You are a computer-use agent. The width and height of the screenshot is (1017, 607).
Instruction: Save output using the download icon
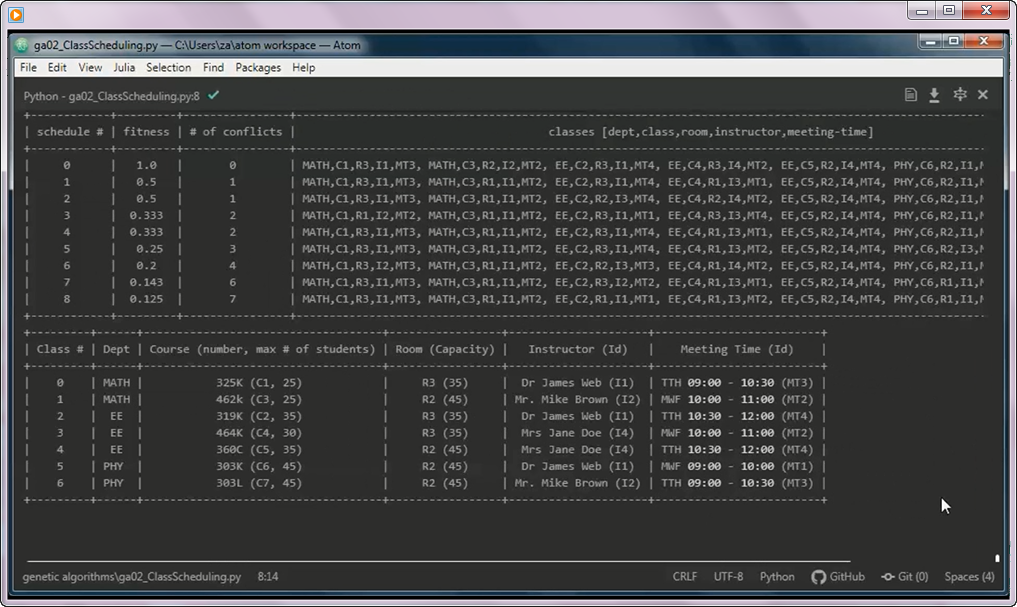(x=936, y=94)
